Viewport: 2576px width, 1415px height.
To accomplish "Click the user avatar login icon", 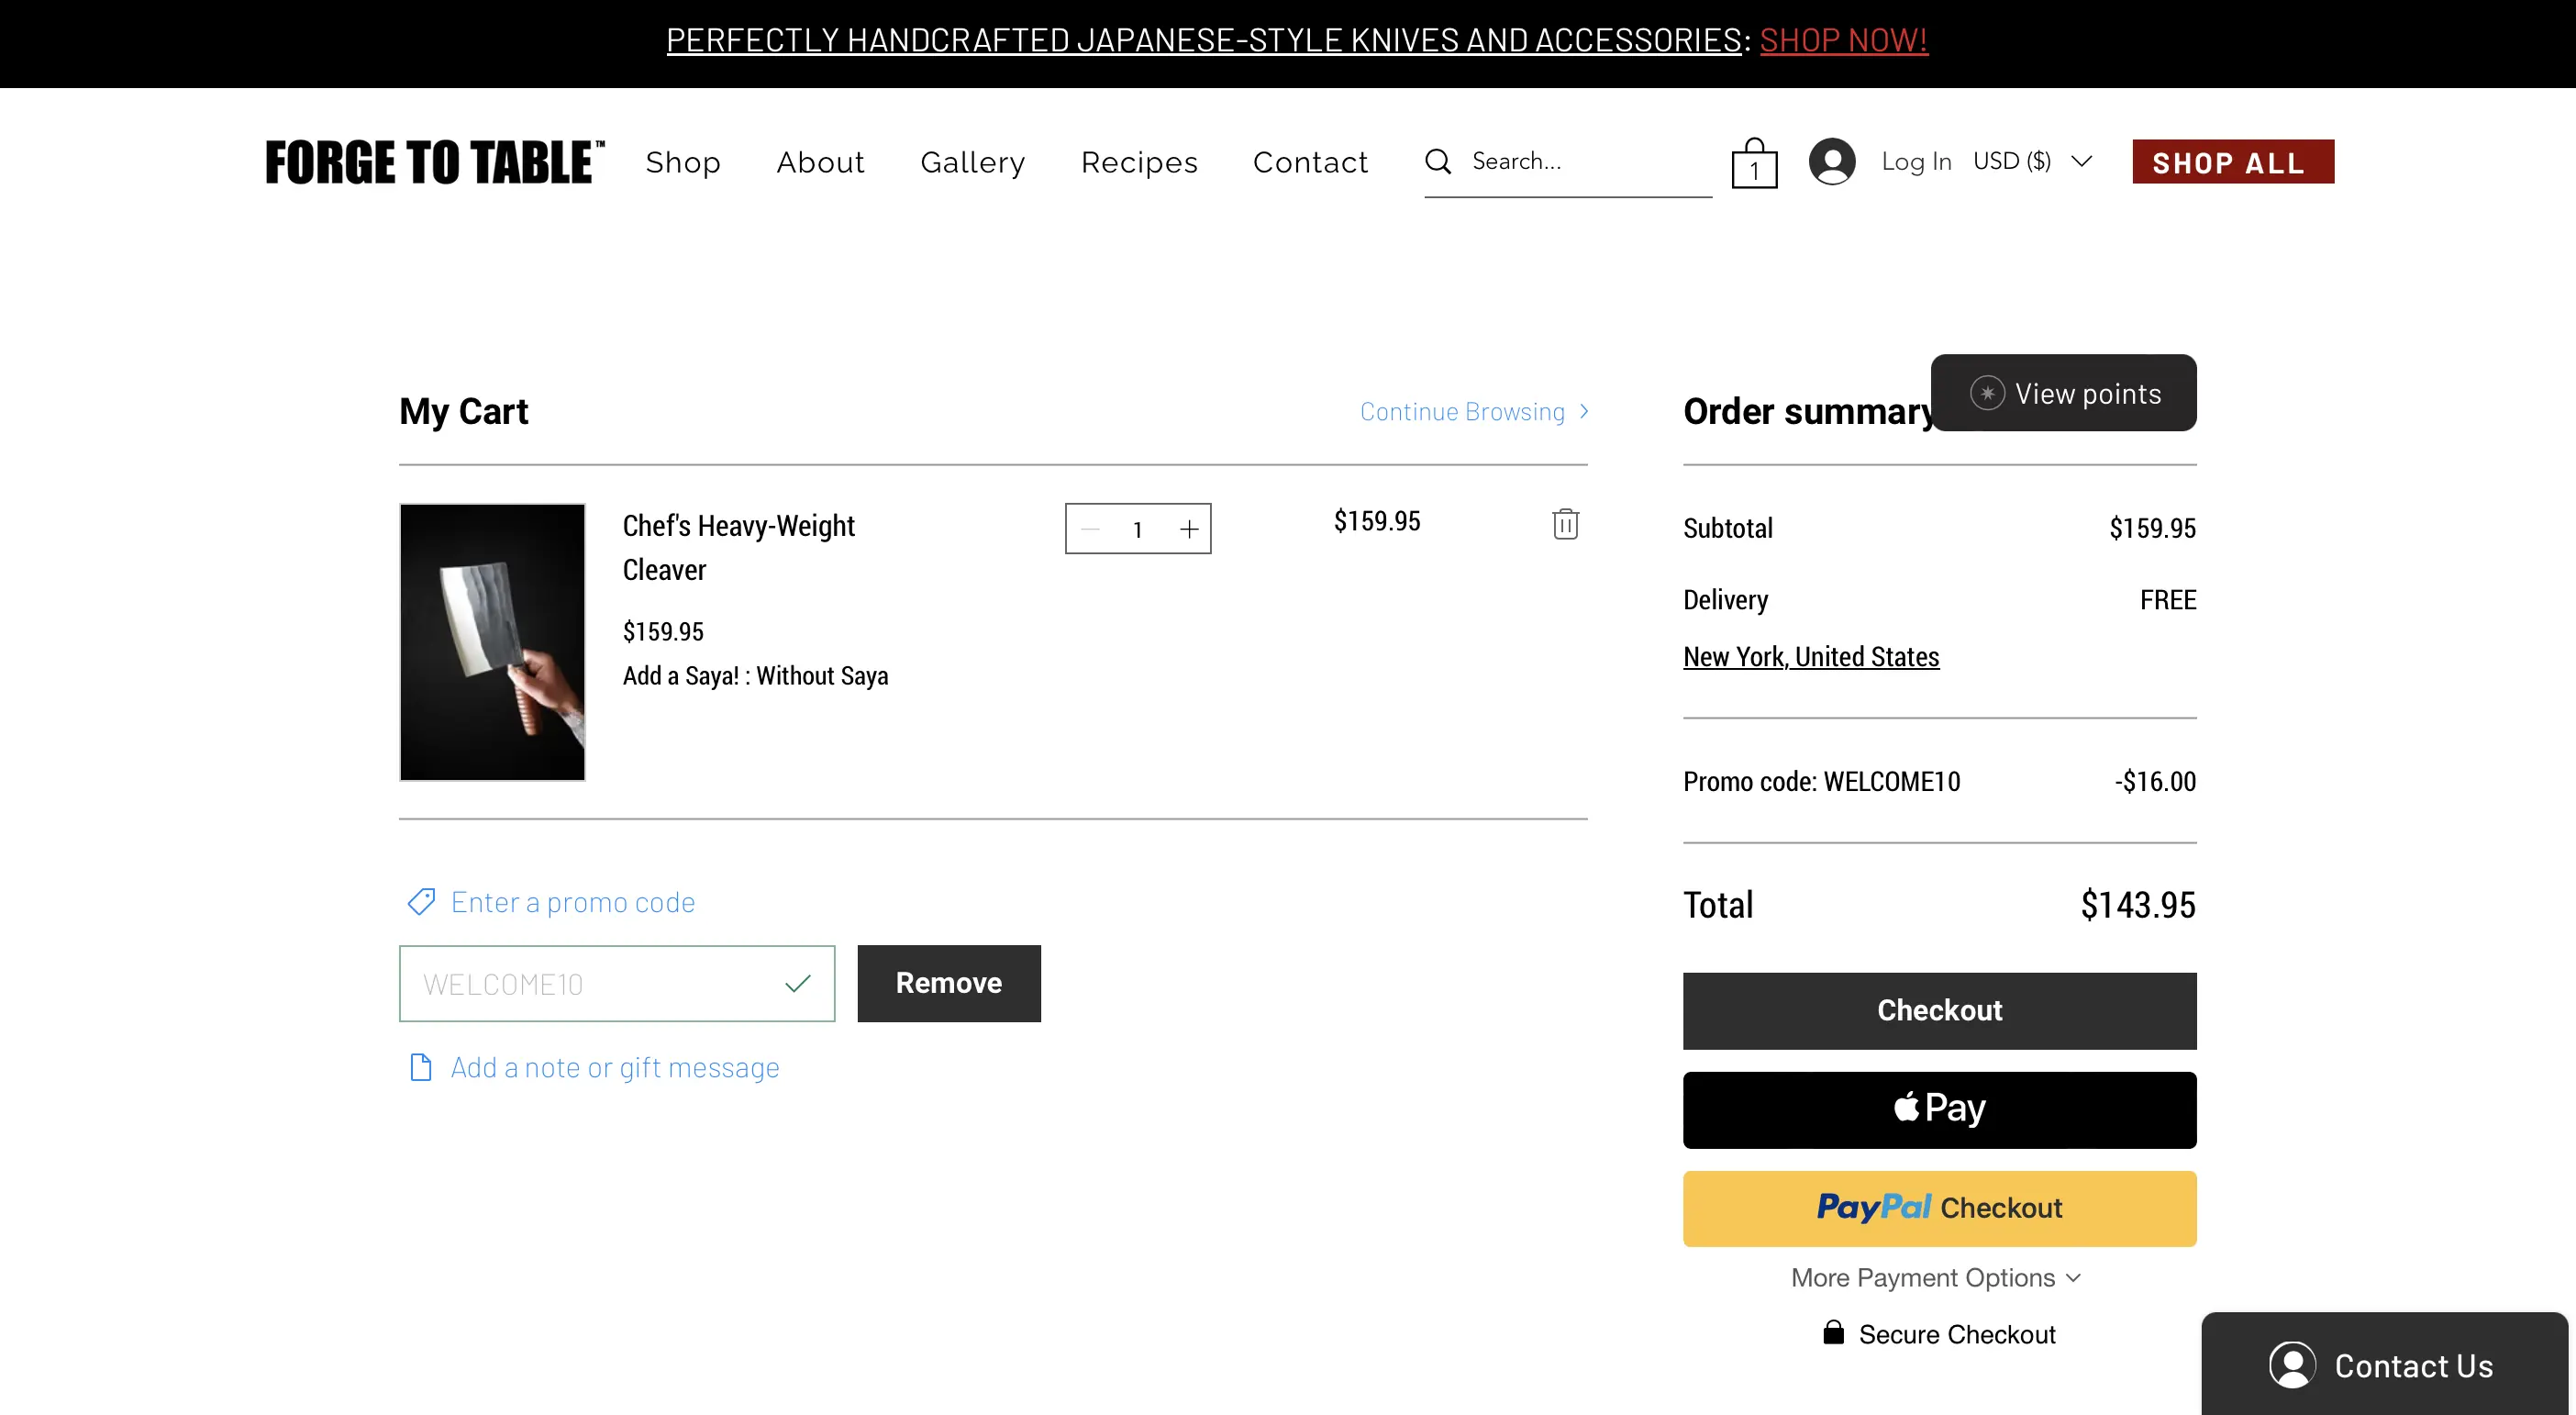I will [x=1831, y=161].
